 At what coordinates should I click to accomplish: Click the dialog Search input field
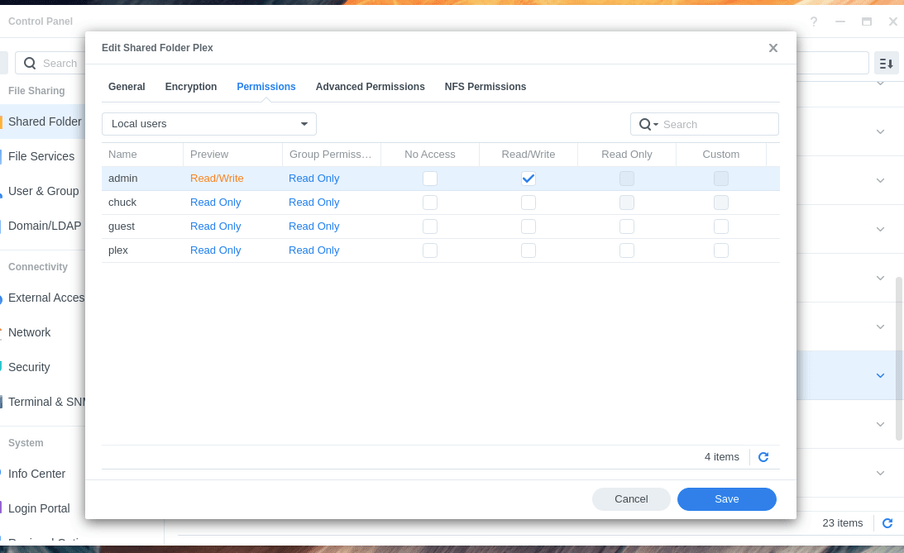(705, 125)
